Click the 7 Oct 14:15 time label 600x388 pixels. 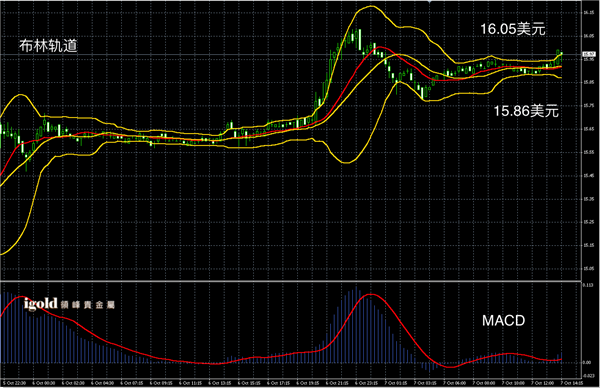[572, 383]
